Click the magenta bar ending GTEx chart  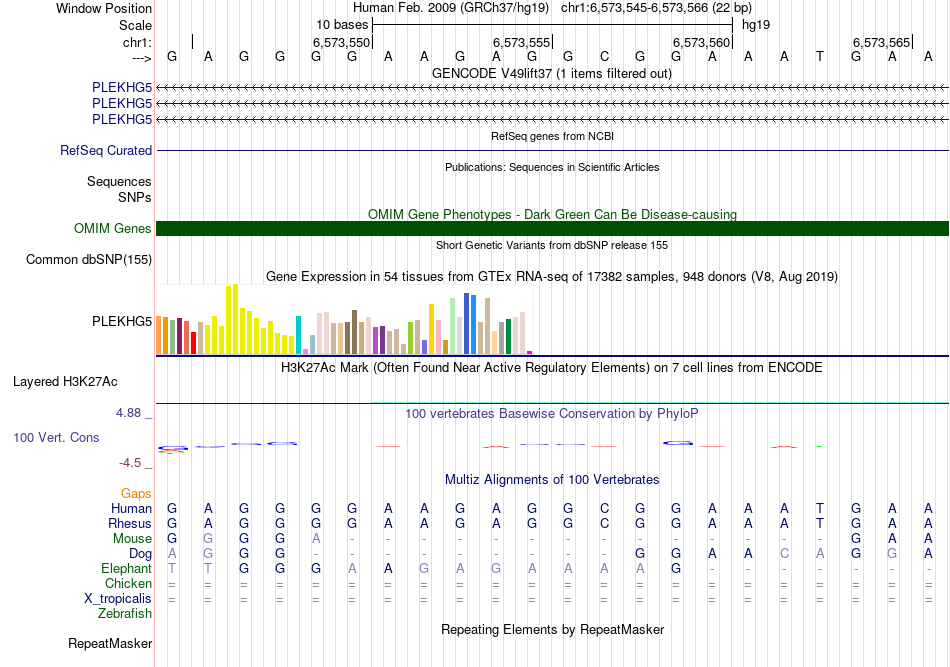pos(530,353)
